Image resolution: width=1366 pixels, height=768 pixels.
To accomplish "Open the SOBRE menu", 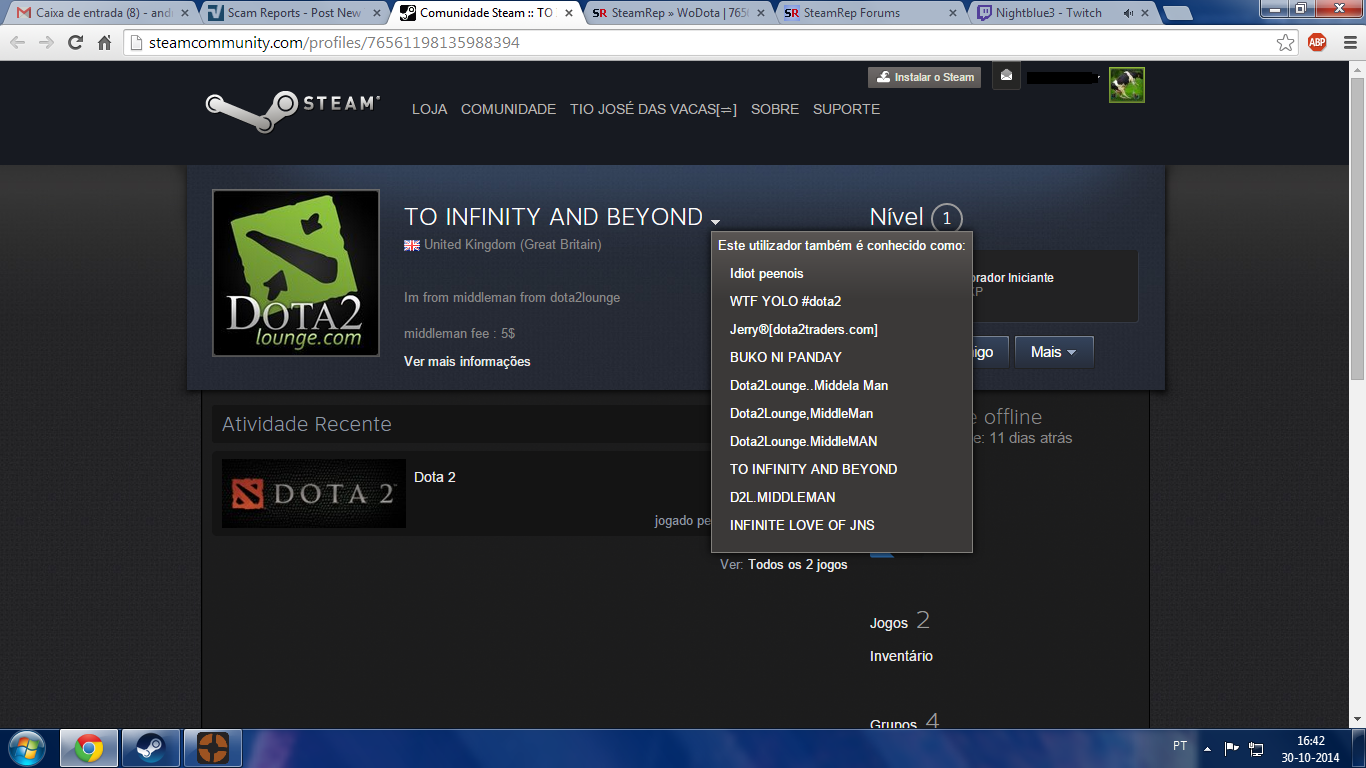I will coord(775,109).
